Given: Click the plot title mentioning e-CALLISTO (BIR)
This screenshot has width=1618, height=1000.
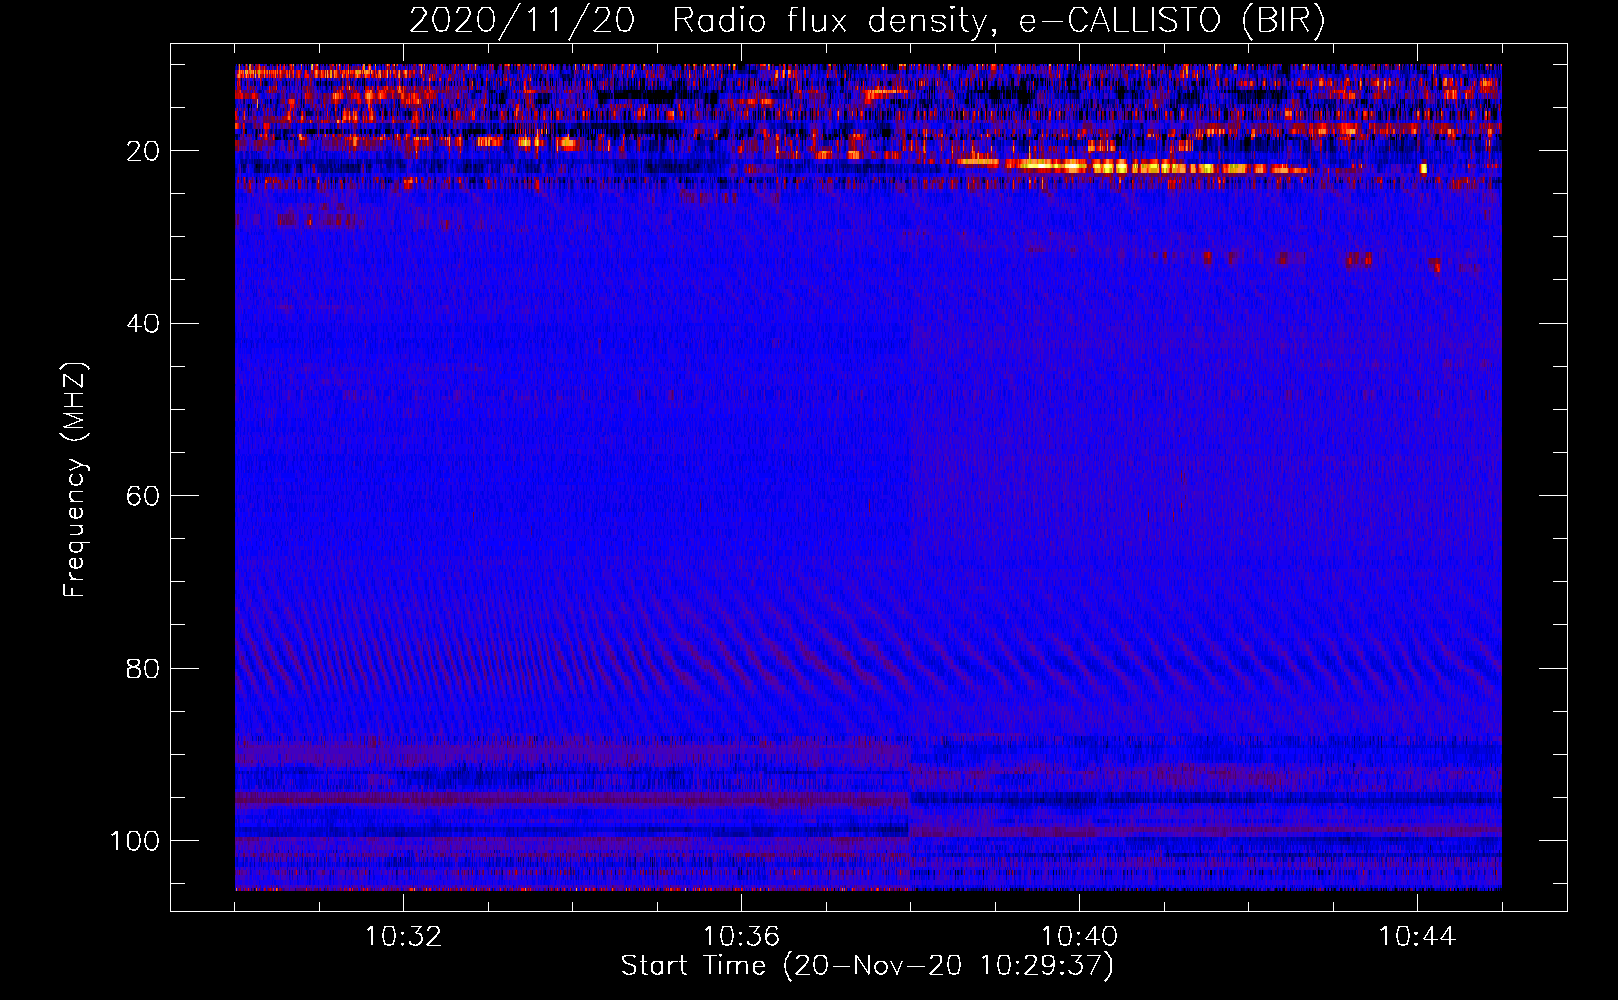Looking at the screenshot, I should point(867,21).
